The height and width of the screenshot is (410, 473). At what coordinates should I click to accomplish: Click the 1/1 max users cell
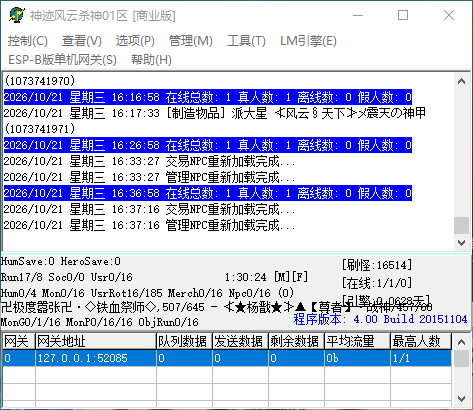point(421,358)
